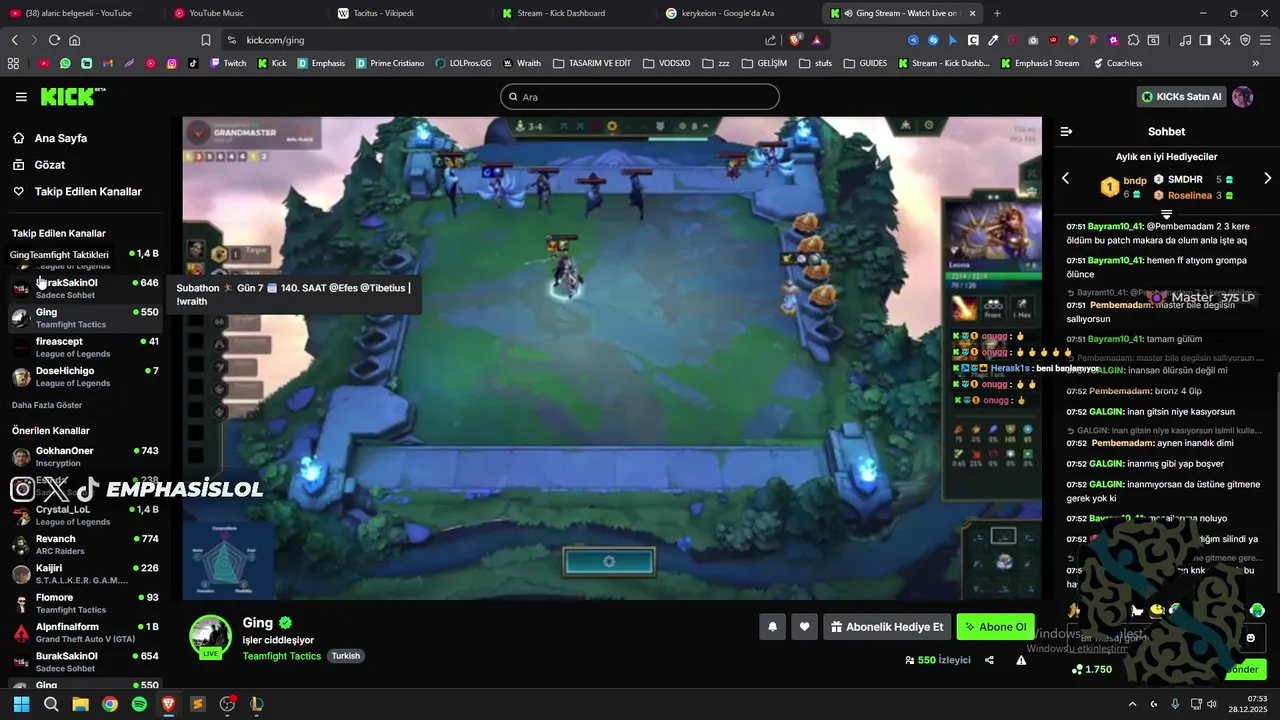Show previous top gifters leaderboard page
1280x720 pixels.
(x=1066, y=178)
